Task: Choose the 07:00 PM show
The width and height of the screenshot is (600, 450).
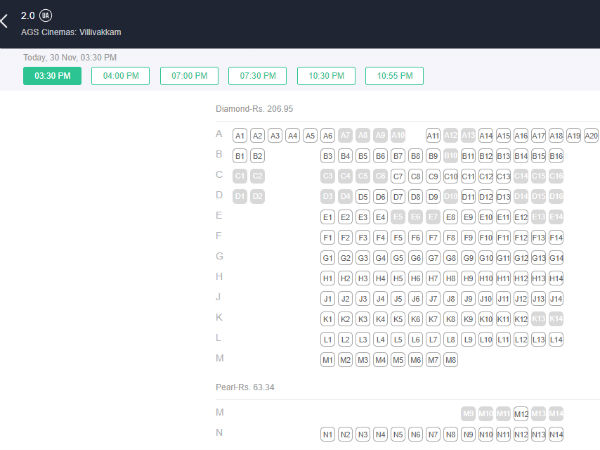Action: 189,76
